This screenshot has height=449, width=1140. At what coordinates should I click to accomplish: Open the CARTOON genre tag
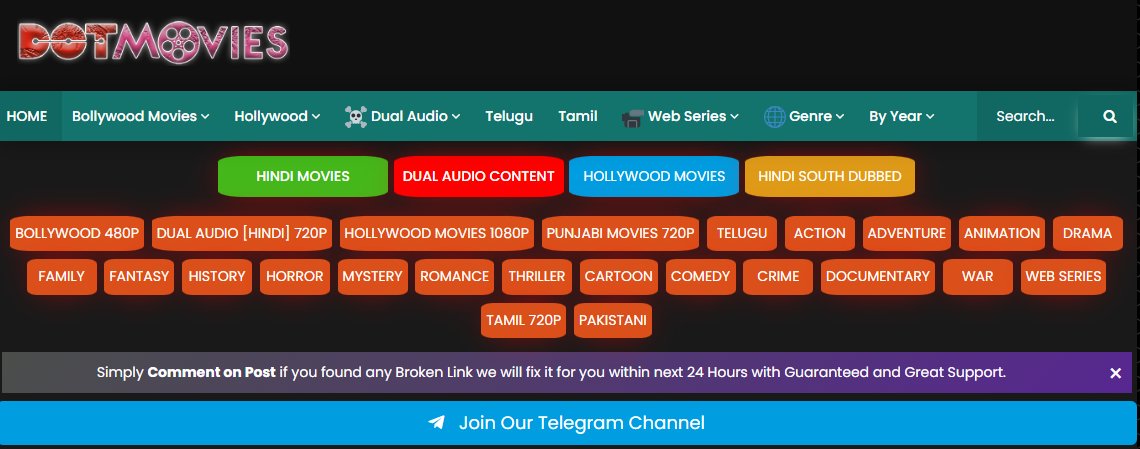point(619,276)
